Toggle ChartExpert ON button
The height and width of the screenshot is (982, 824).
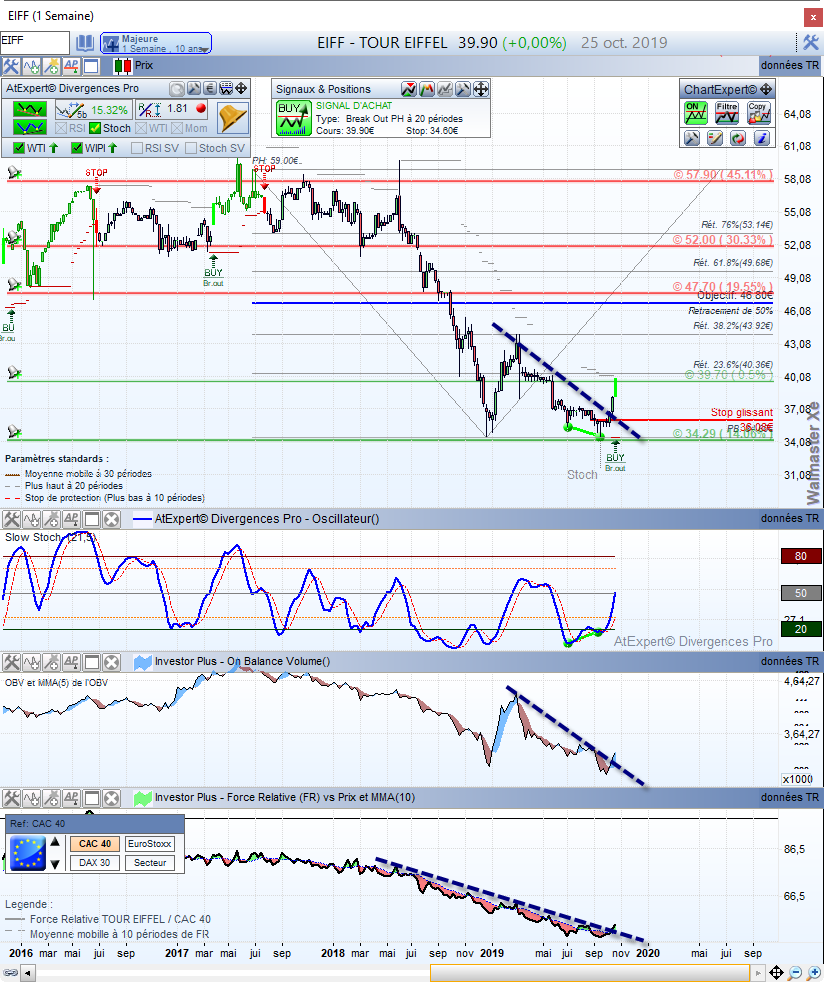[x=696, y=113]
